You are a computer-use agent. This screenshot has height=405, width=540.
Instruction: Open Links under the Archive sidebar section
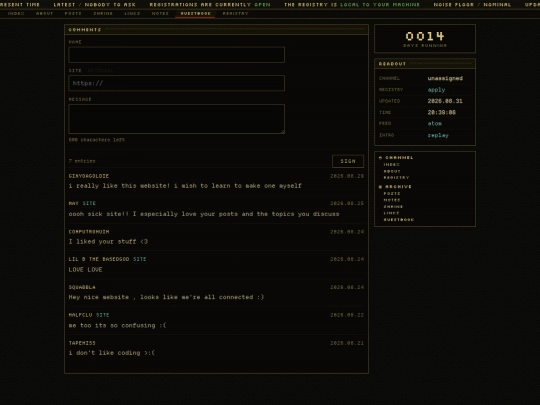coord(391,213)
